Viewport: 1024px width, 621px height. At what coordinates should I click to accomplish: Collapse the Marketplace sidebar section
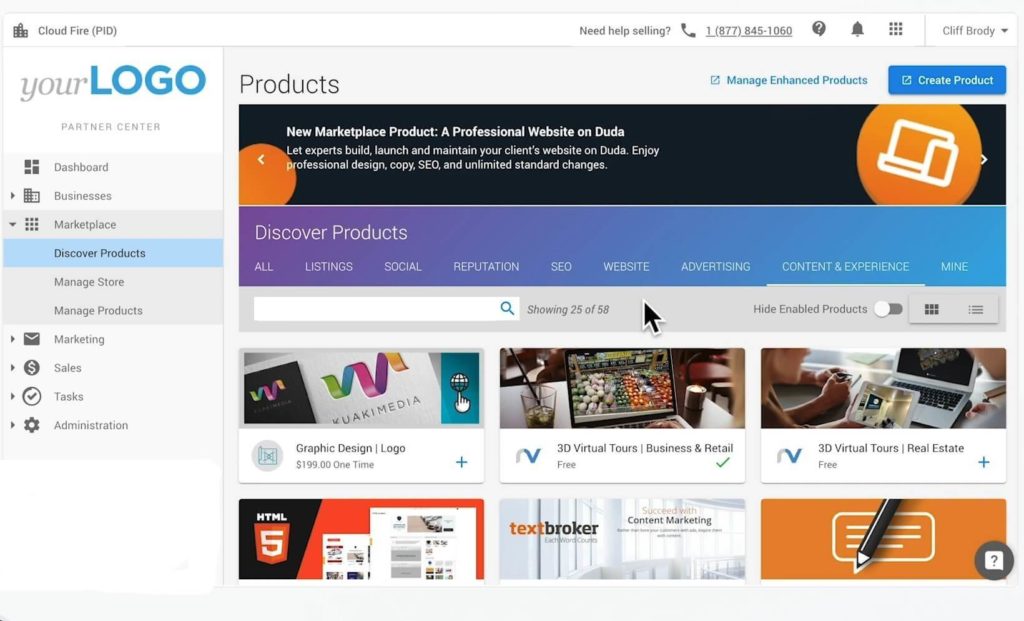tap(13, 225)
